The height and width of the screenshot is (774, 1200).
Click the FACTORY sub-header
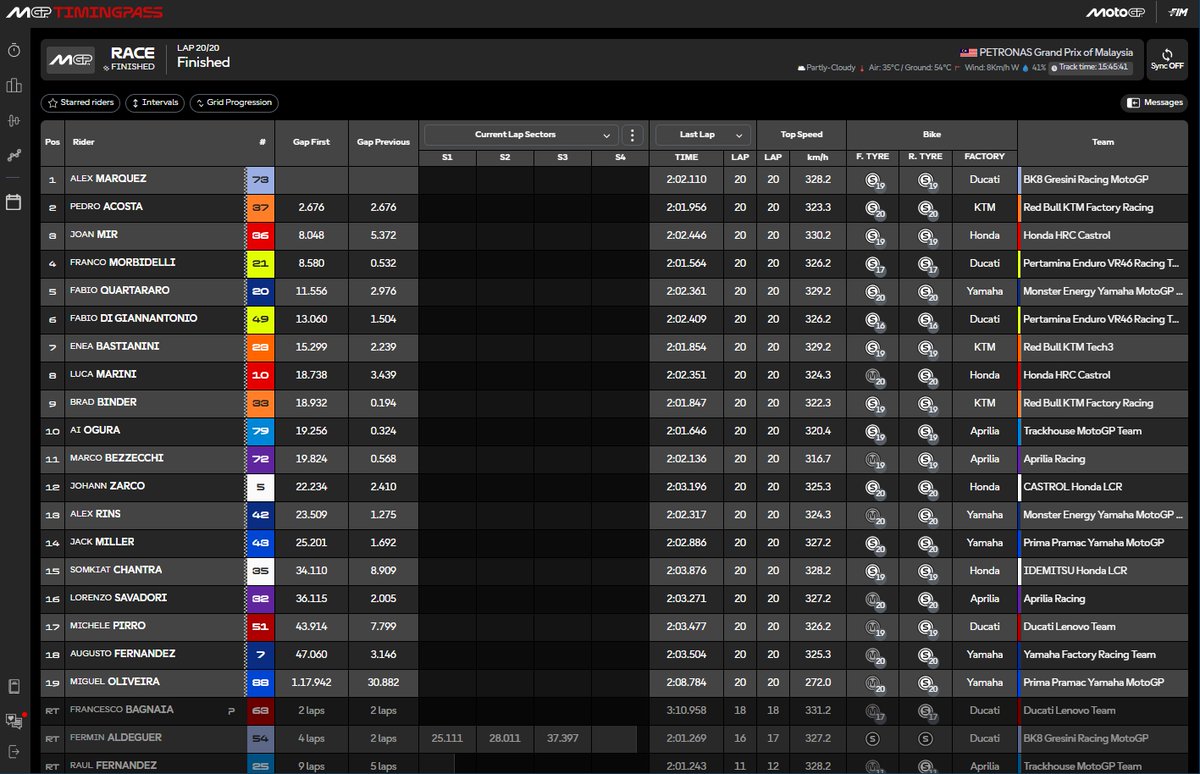pyautogui.click(x=984, y=157)
